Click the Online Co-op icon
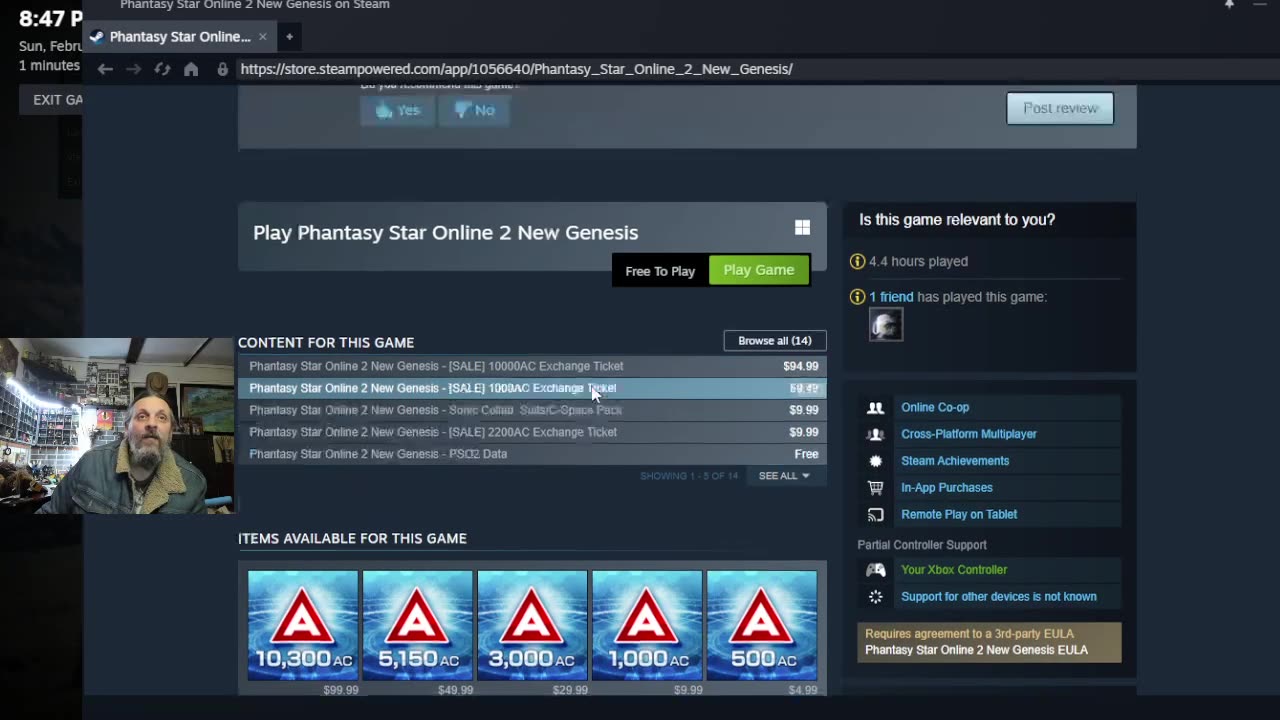 pos(875,407)
